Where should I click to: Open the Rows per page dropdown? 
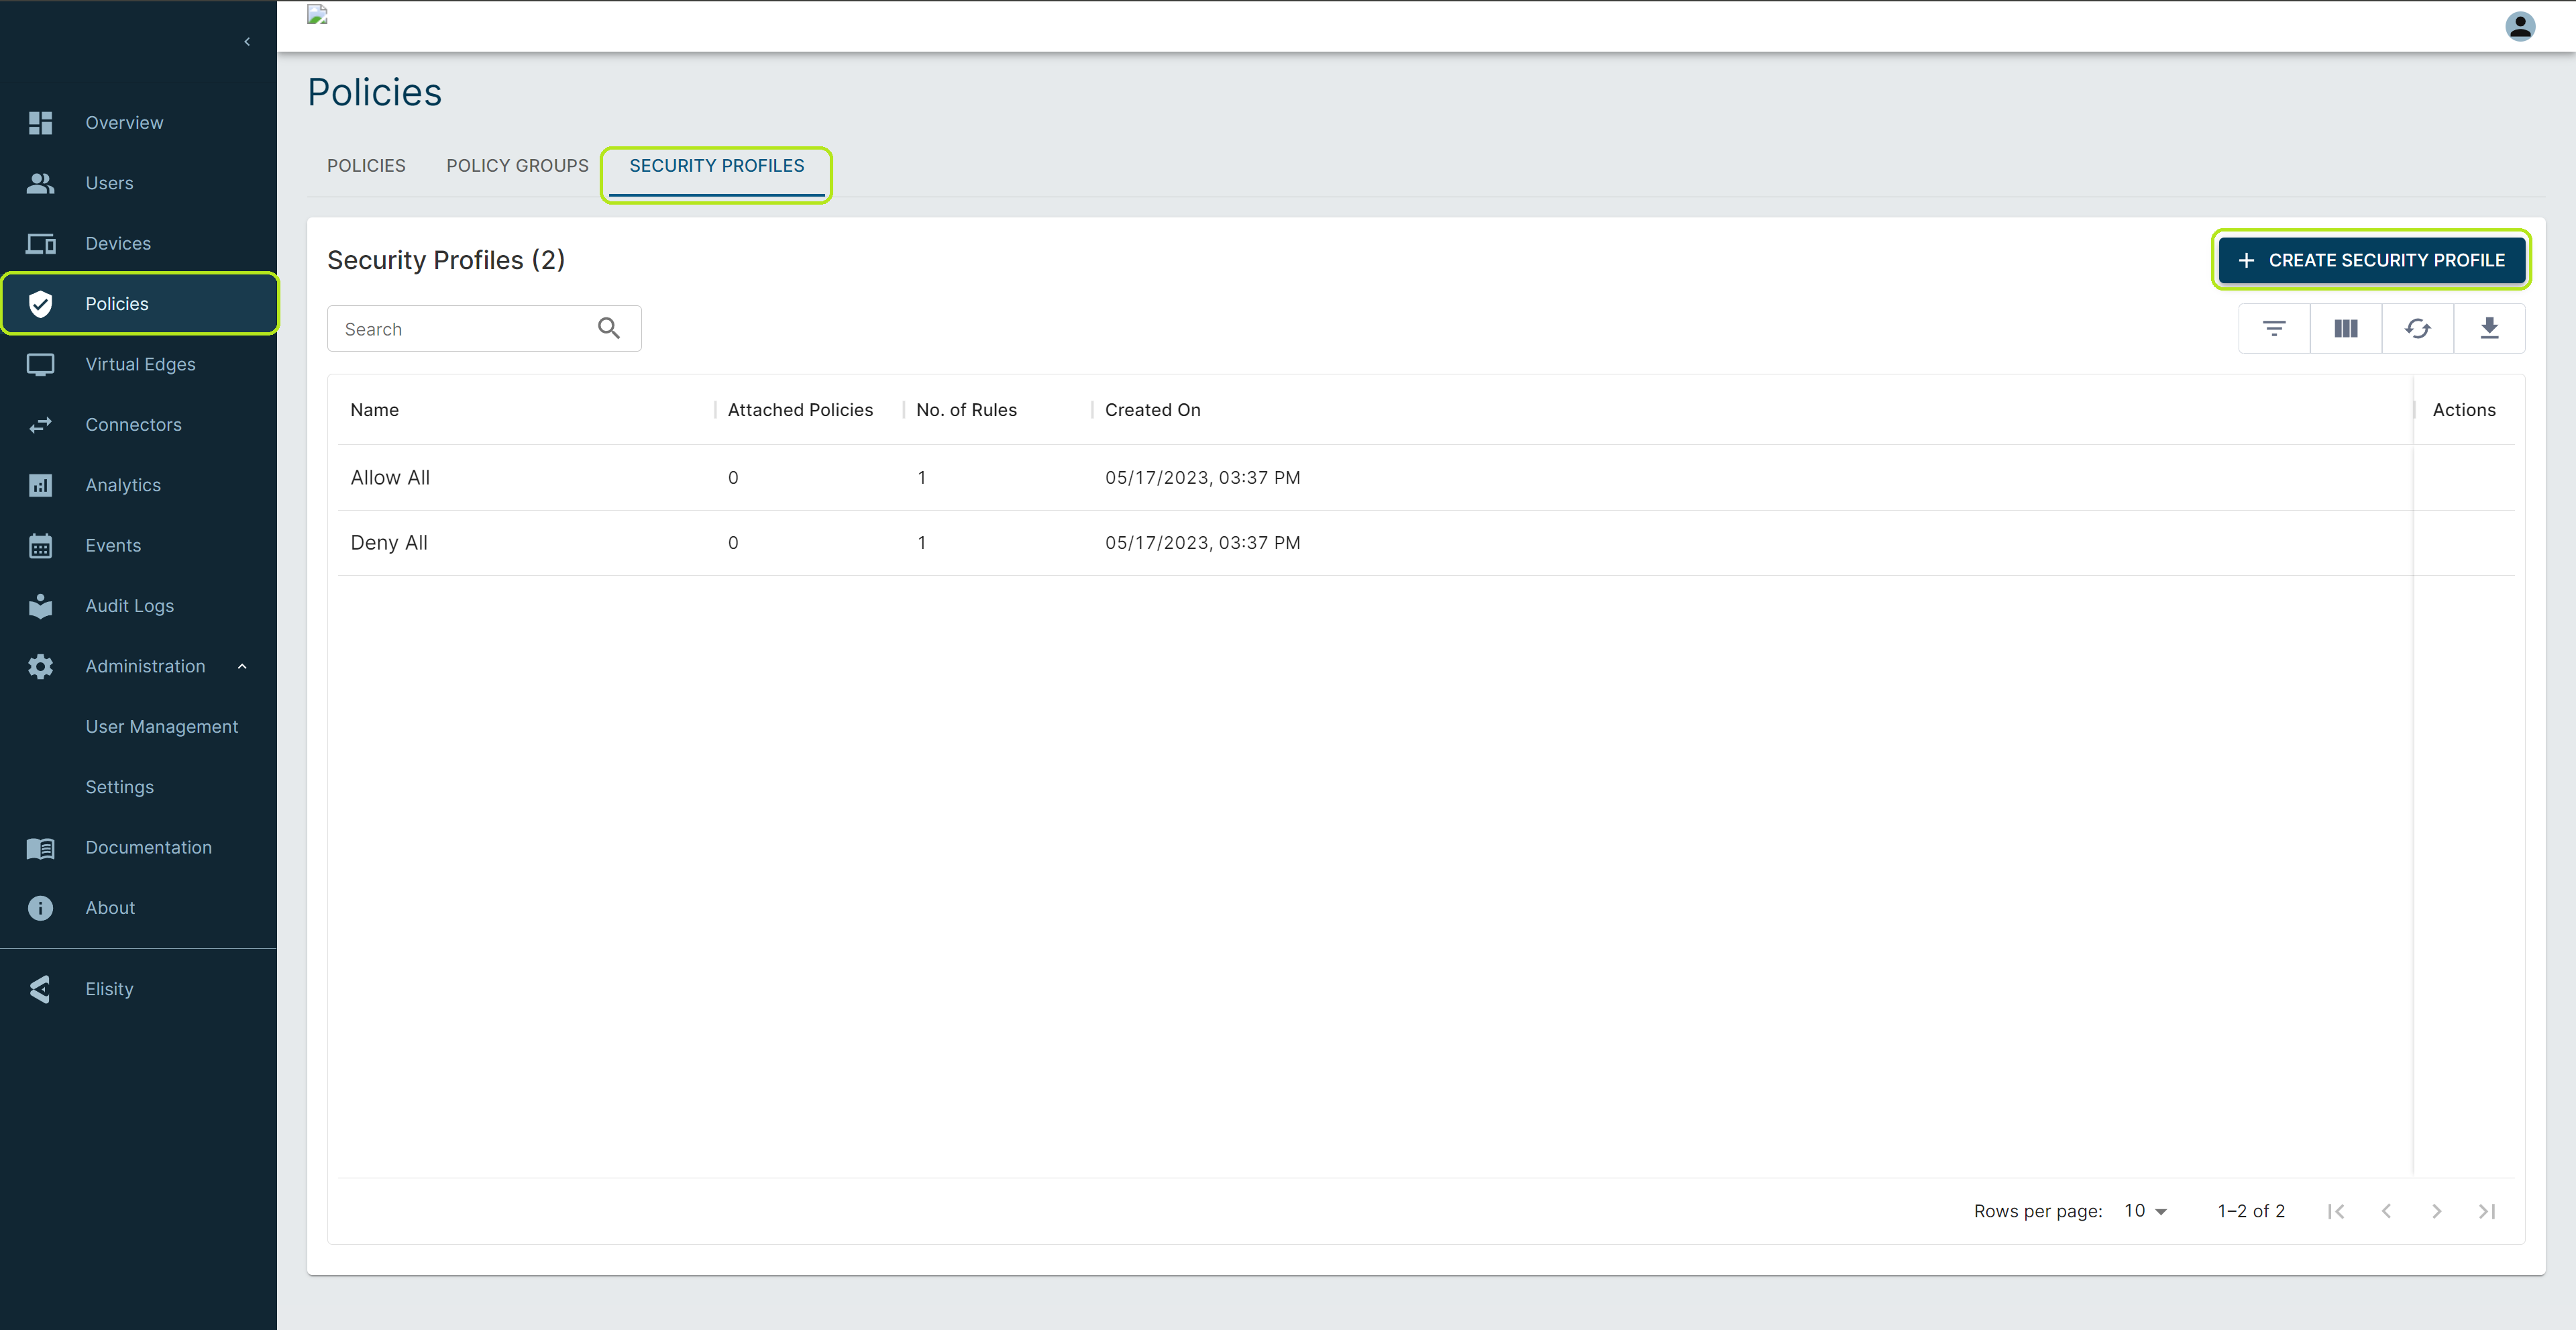pos(2145,1211)
